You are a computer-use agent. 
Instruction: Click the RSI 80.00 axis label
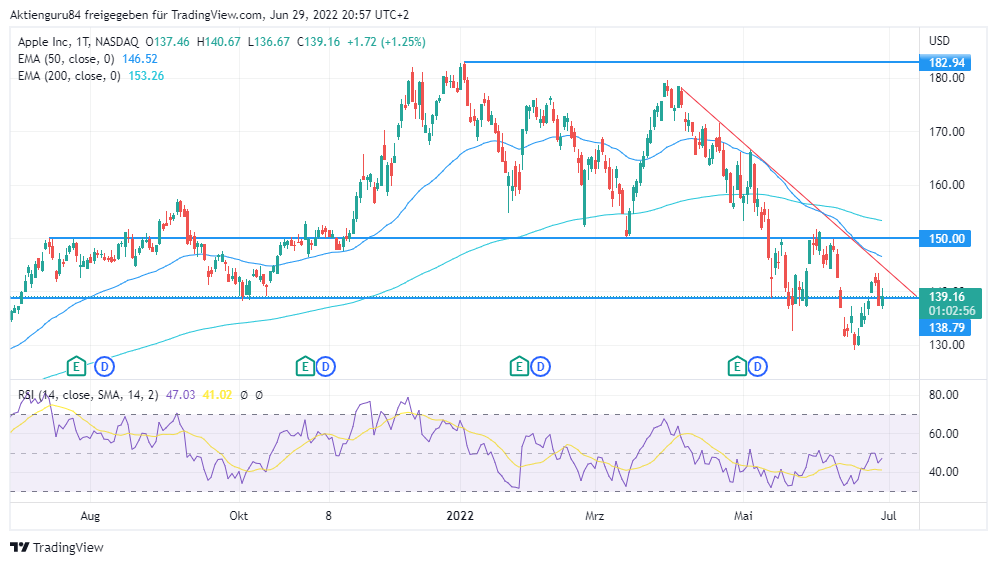[944, 395]
